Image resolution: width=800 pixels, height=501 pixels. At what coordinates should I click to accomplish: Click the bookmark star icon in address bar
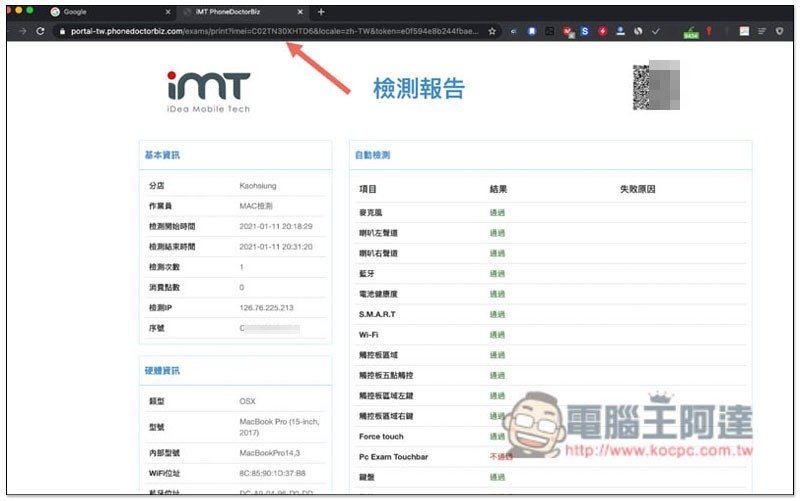tap(491, 32)
